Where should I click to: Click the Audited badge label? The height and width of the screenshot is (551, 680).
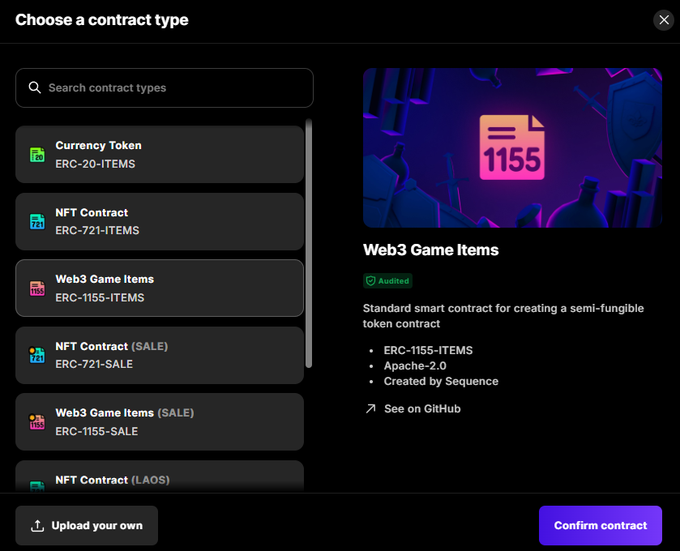pos(388,281)
